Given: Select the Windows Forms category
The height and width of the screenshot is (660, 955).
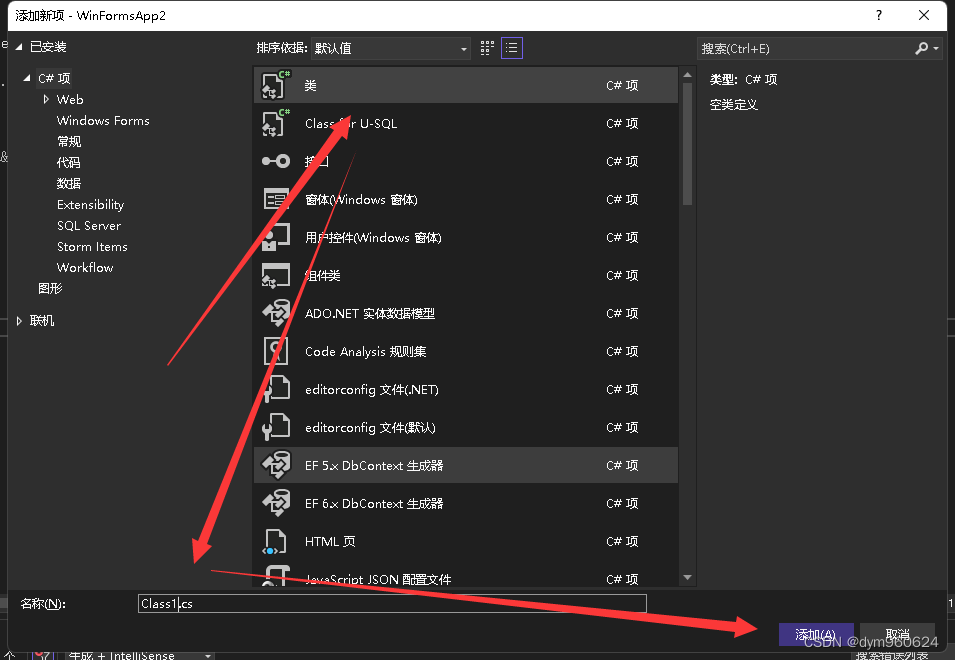Looking at the screenshot, I should coord(103,120).
